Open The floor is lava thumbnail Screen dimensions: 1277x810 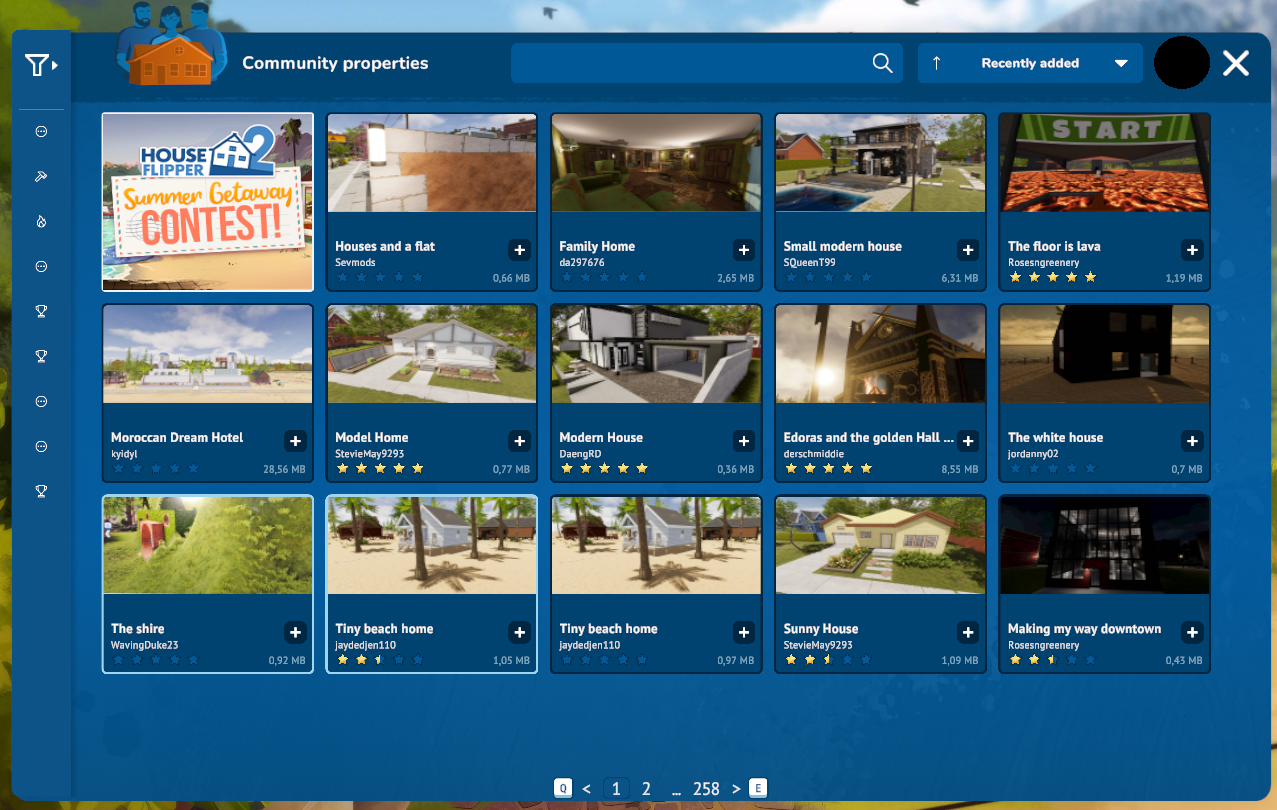click(x=1104, y=162)
